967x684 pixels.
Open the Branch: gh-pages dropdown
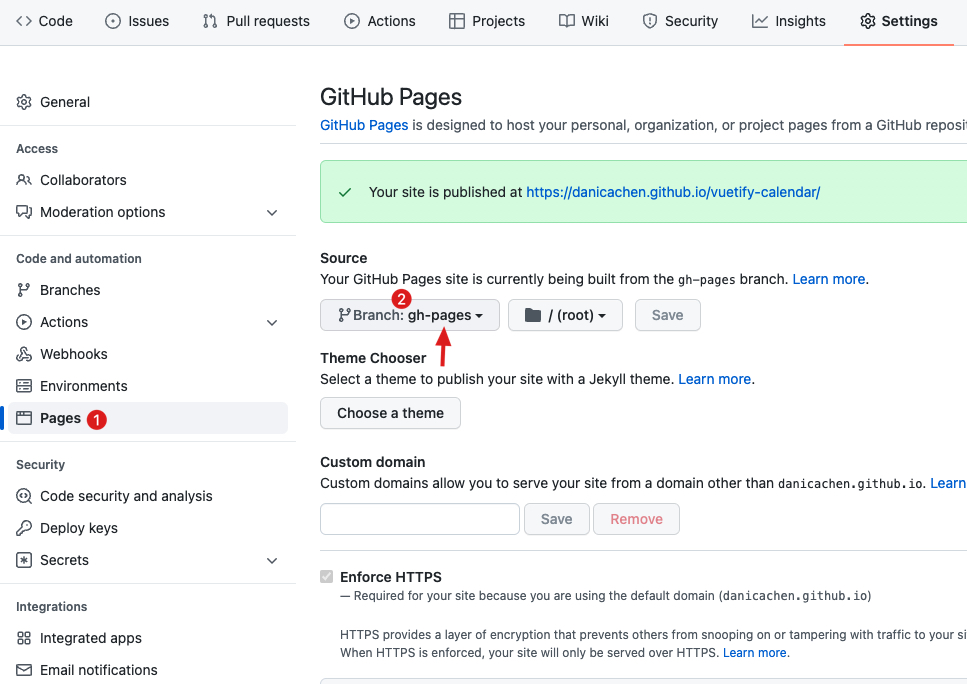pos(410,315)
